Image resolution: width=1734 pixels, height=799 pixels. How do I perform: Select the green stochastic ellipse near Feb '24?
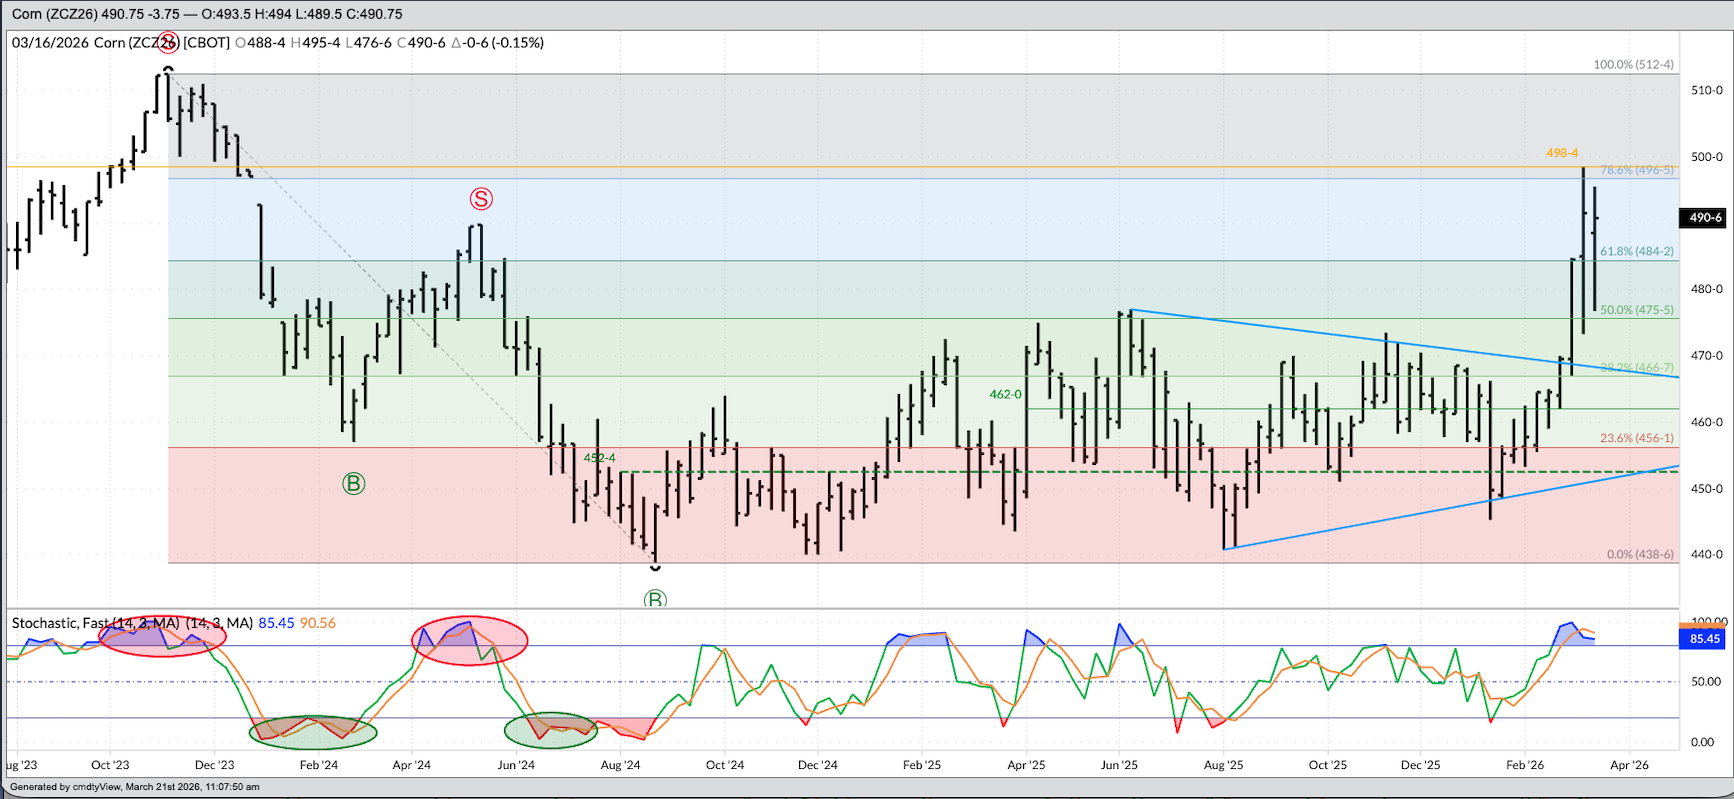[x=314, y=732]
